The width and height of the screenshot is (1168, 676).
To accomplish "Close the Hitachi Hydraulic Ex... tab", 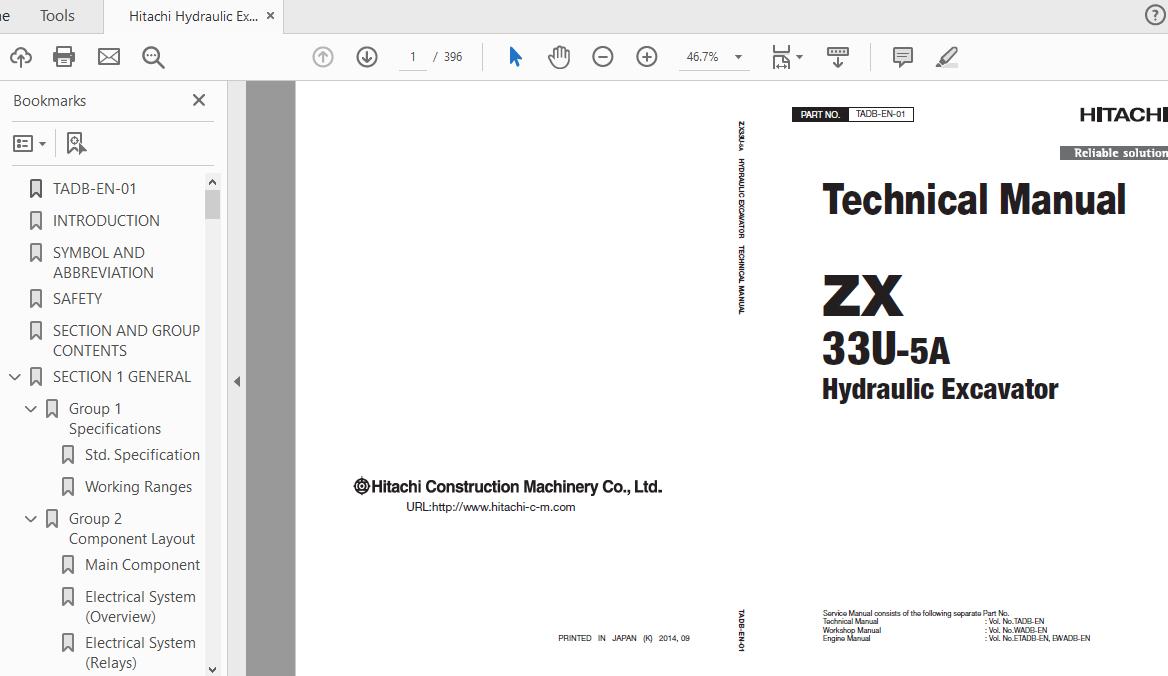I will click(x=270, y=16).
